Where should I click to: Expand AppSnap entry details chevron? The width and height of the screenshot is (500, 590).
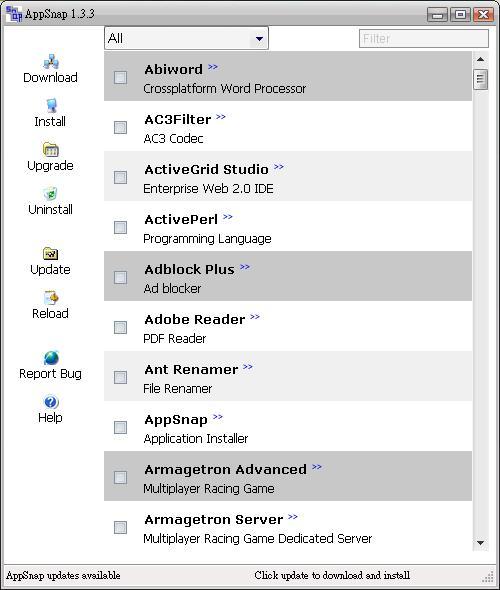[x=218, y=417]
